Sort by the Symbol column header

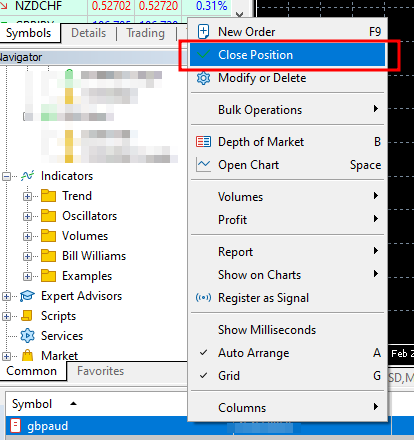32,404
